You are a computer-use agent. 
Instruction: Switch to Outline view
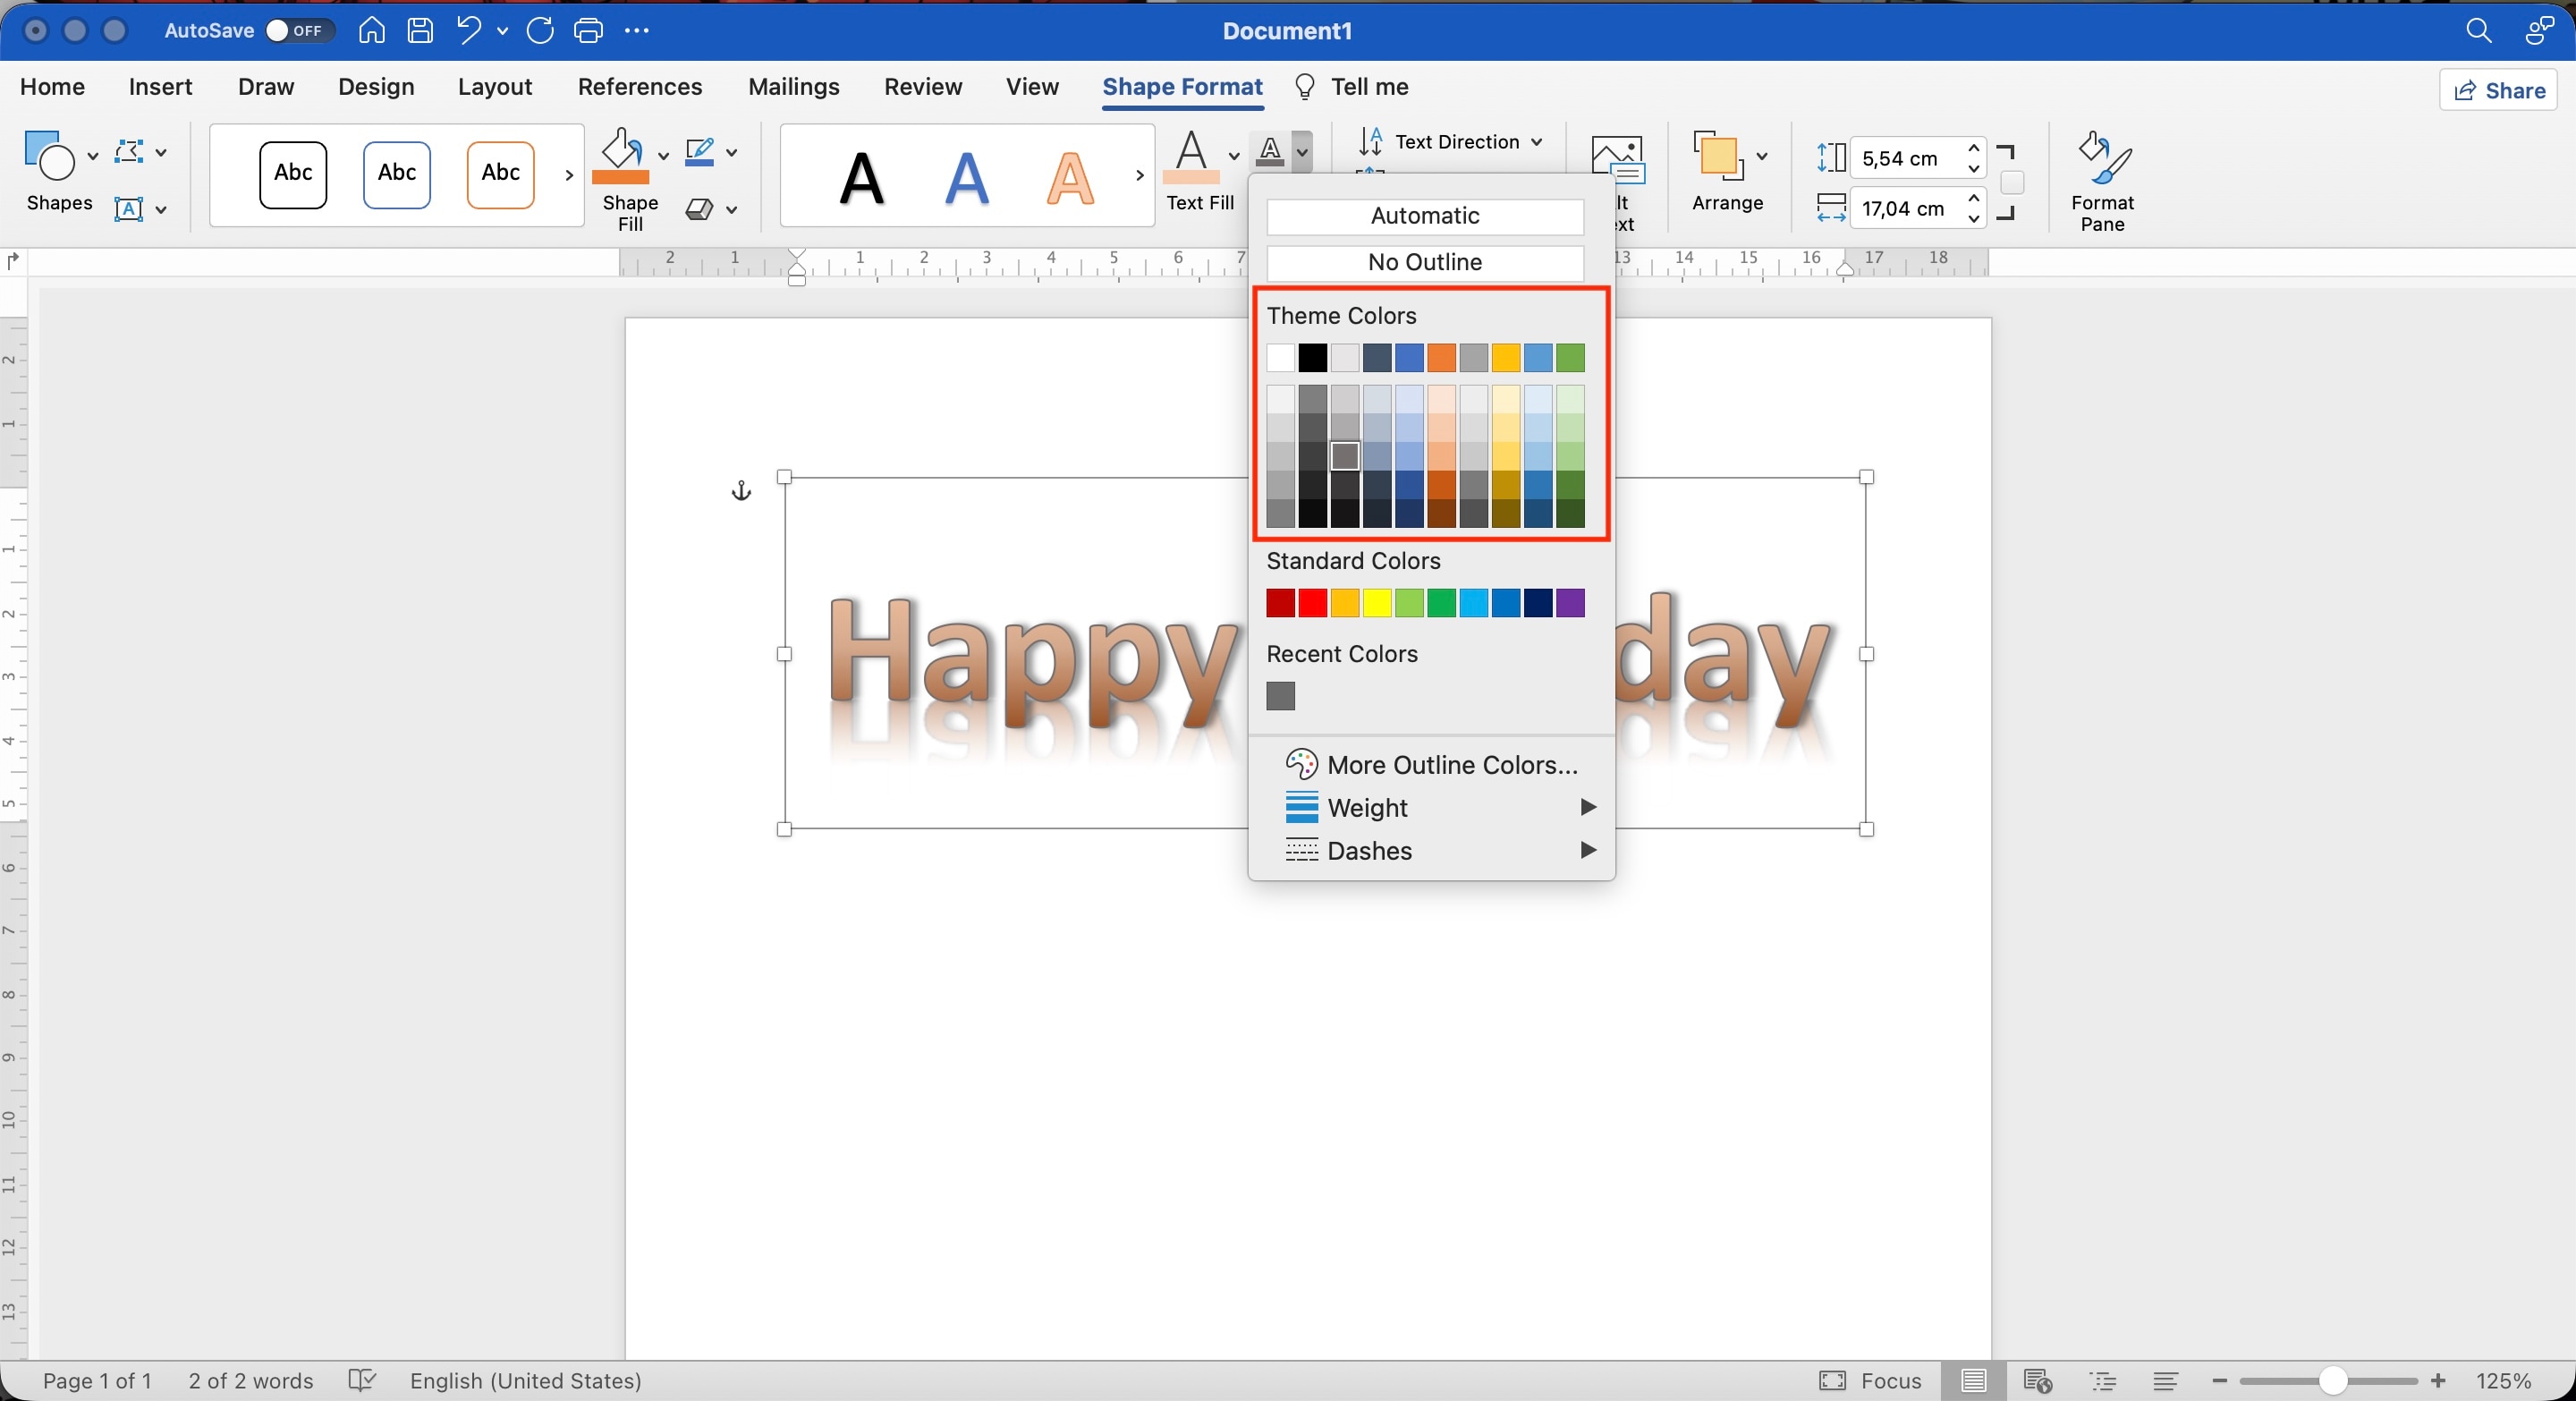coord(2103,1381)
